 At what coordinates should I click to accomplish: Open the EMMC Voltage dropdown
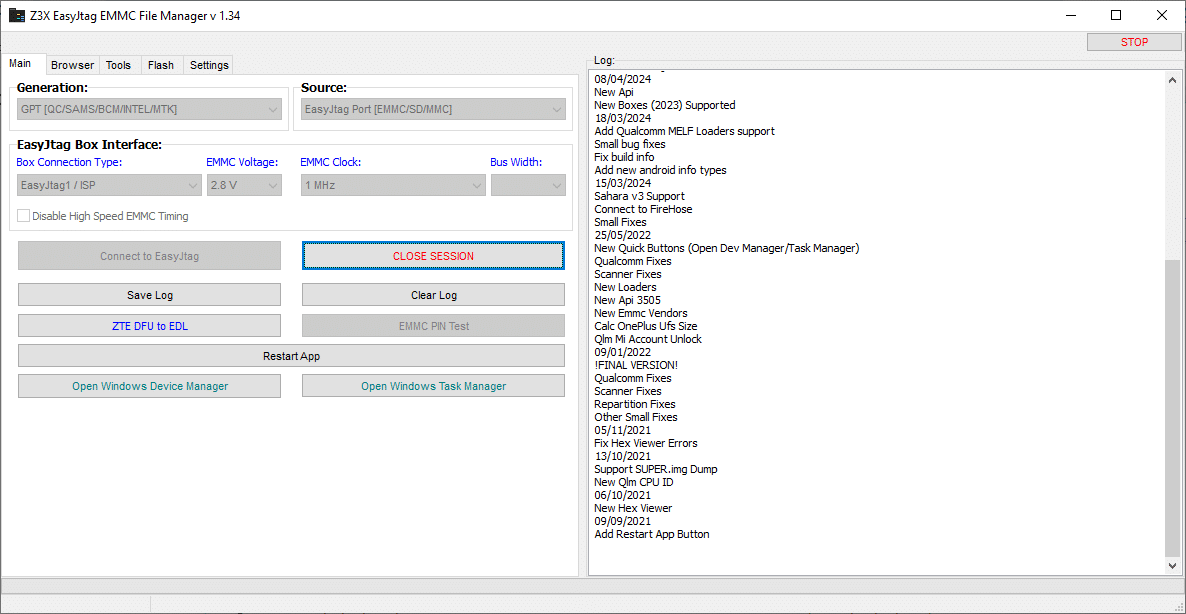click(x=244, y=185)
